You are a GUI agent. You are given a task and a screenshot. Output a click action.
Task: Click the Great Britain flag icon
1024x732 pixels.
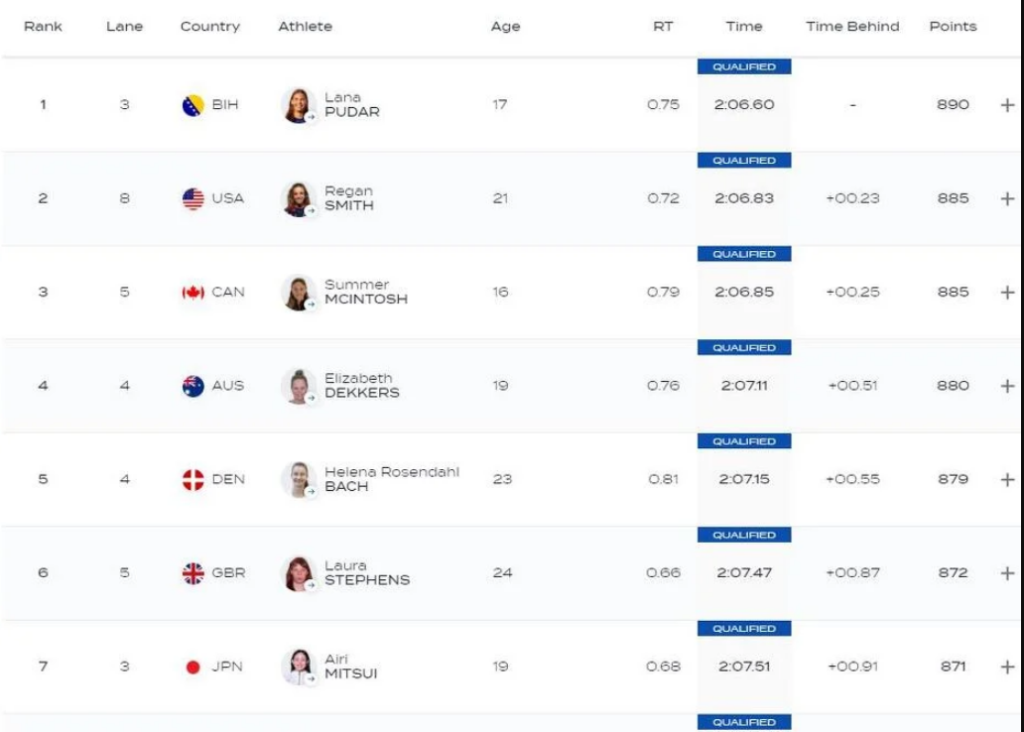click(x=193, y=573)
